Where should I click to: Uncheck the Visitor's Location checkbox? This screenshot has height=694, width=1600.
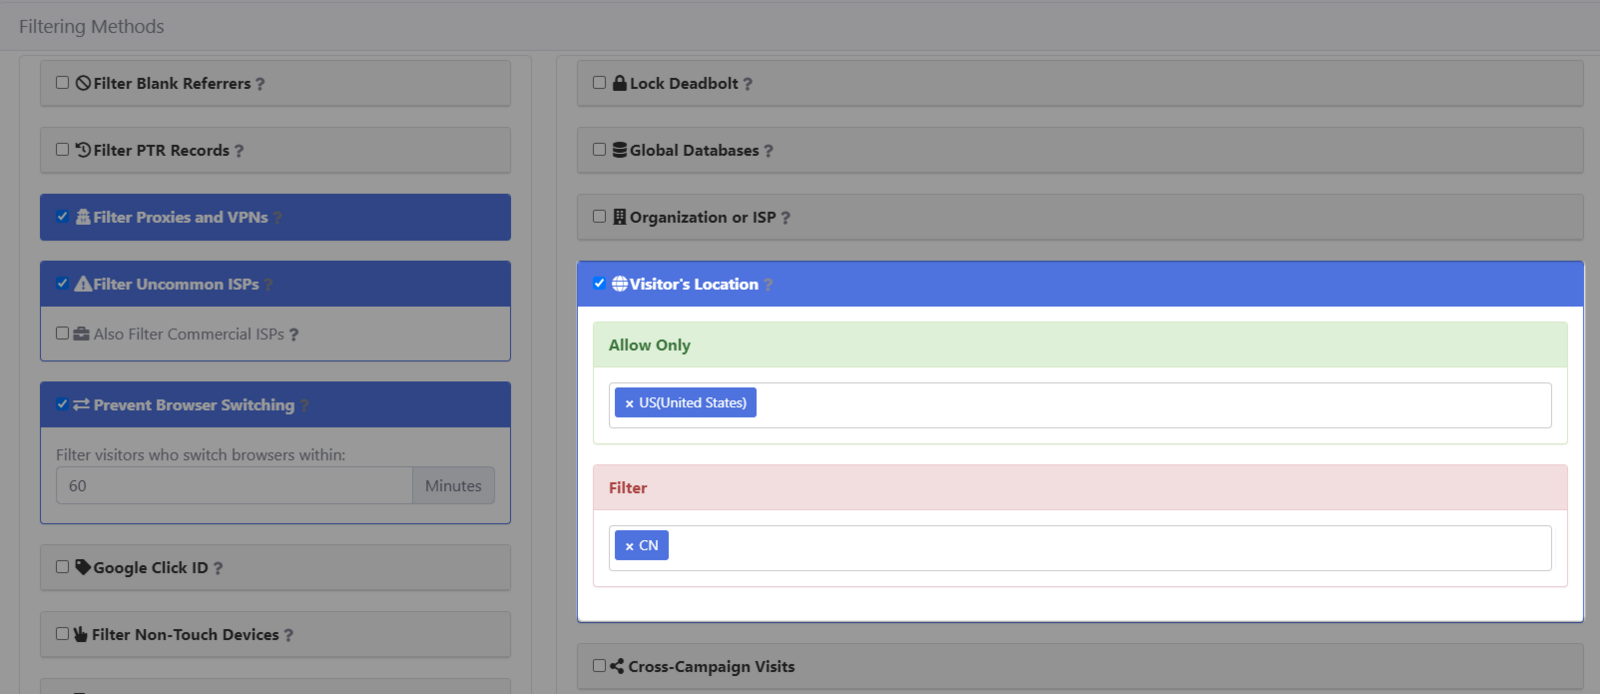[599, 284]
